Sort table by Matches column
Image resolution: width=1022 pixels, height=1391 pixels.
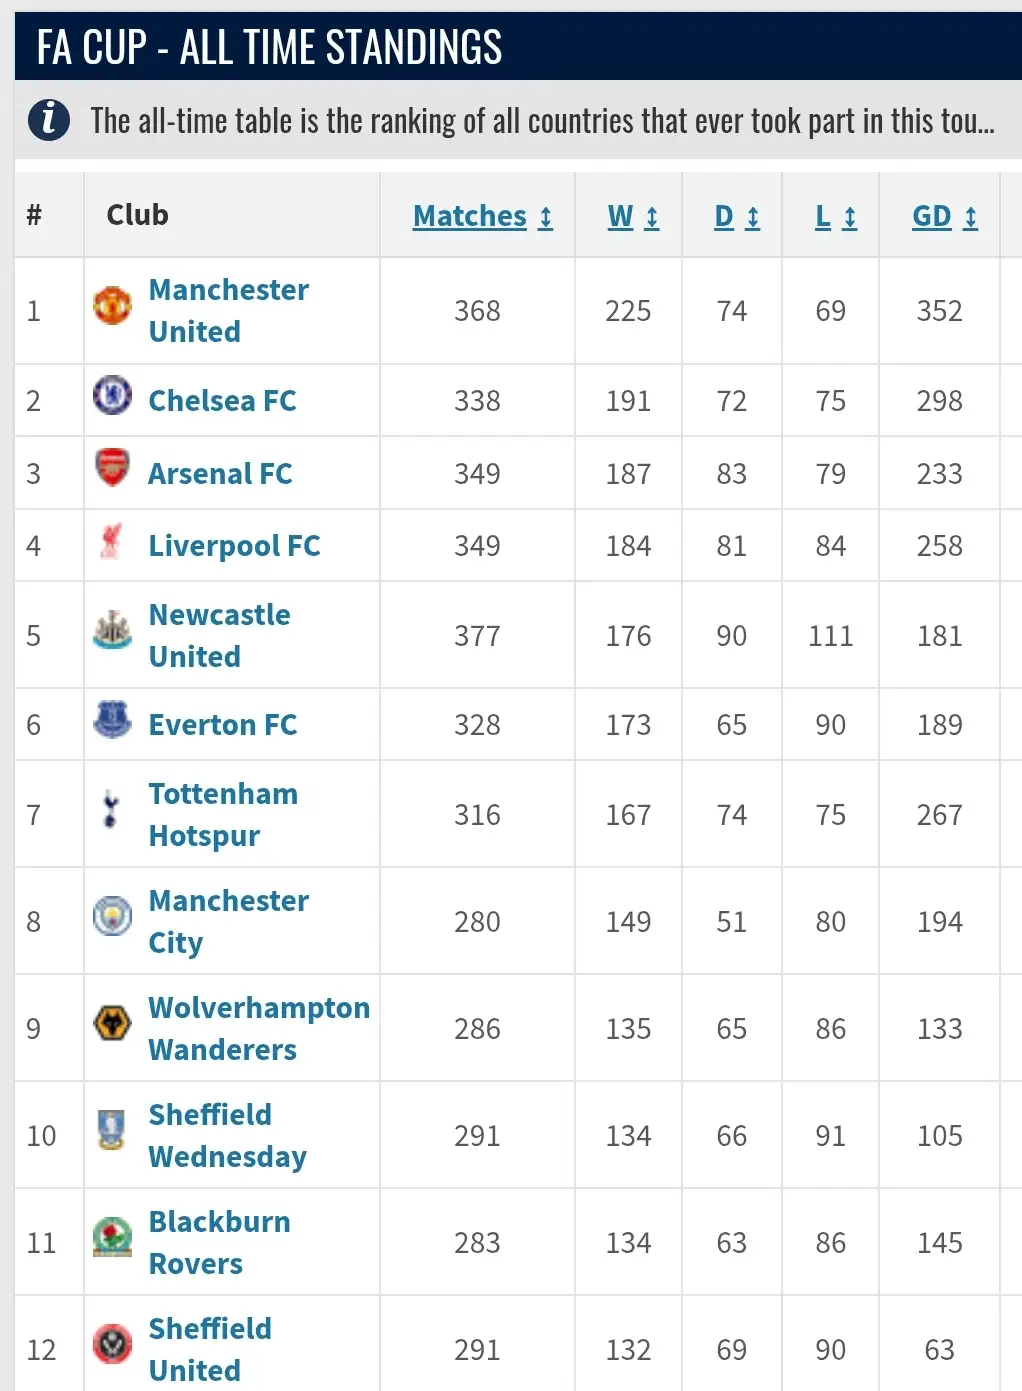[482, 217]
